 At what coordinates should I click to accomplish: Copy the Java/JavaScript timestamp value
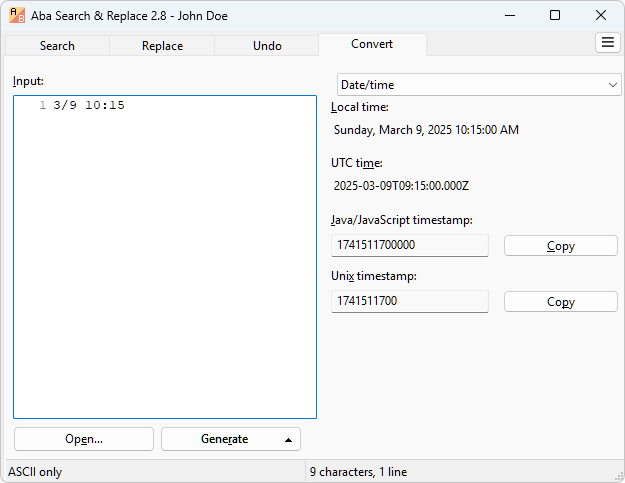(x=560, y=245)
